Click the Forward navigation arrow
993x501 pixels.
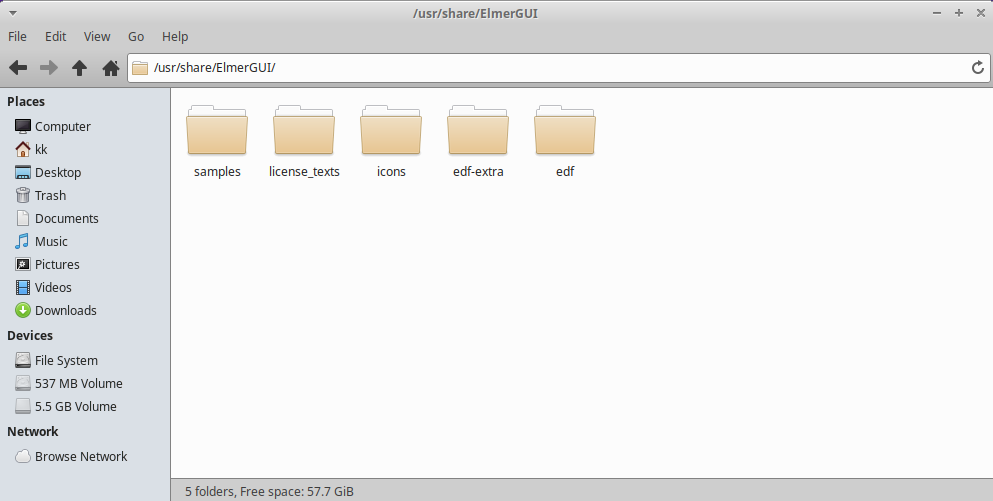point(49,68)
